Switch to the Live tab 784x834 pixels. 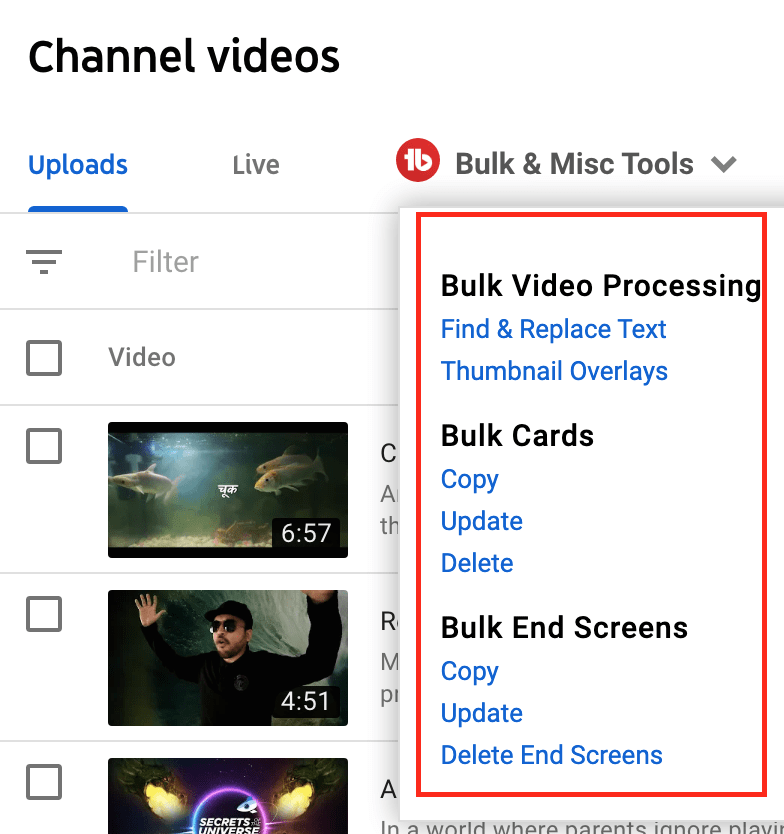pyautogui.click(x=256, y=165)
